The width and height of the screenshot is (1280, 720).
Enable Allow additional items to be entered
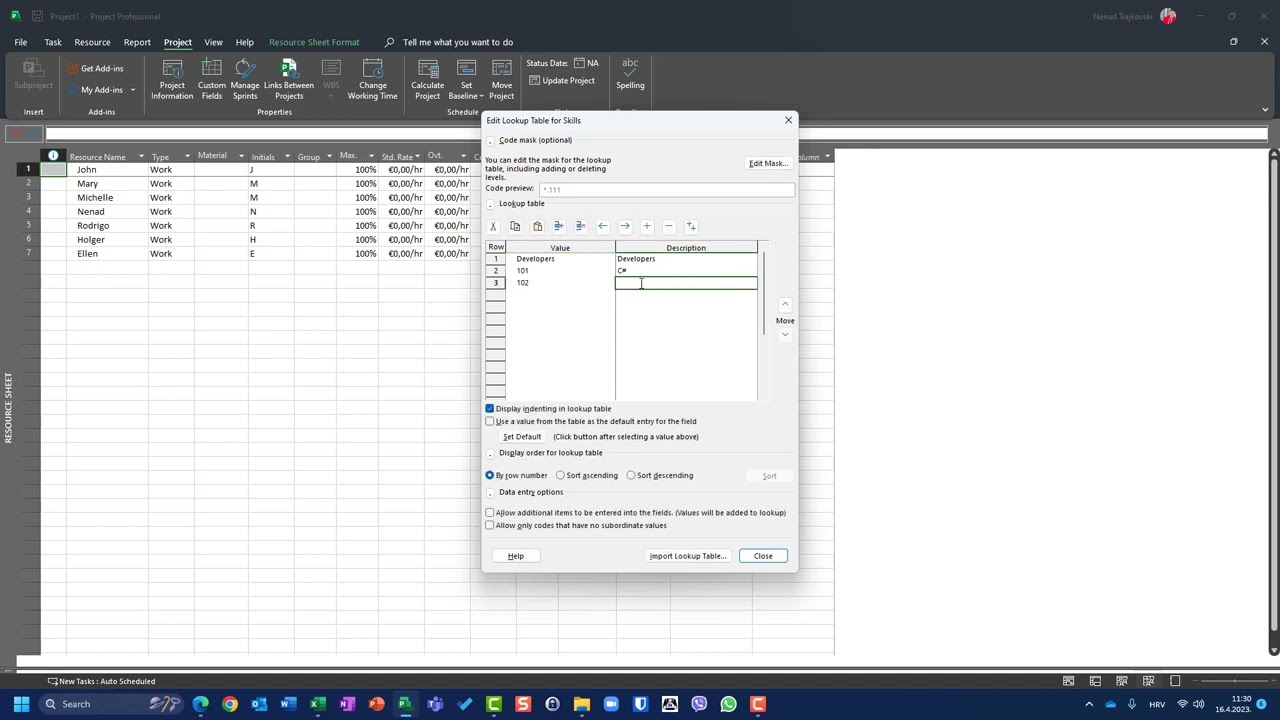(x=490, y=513)
